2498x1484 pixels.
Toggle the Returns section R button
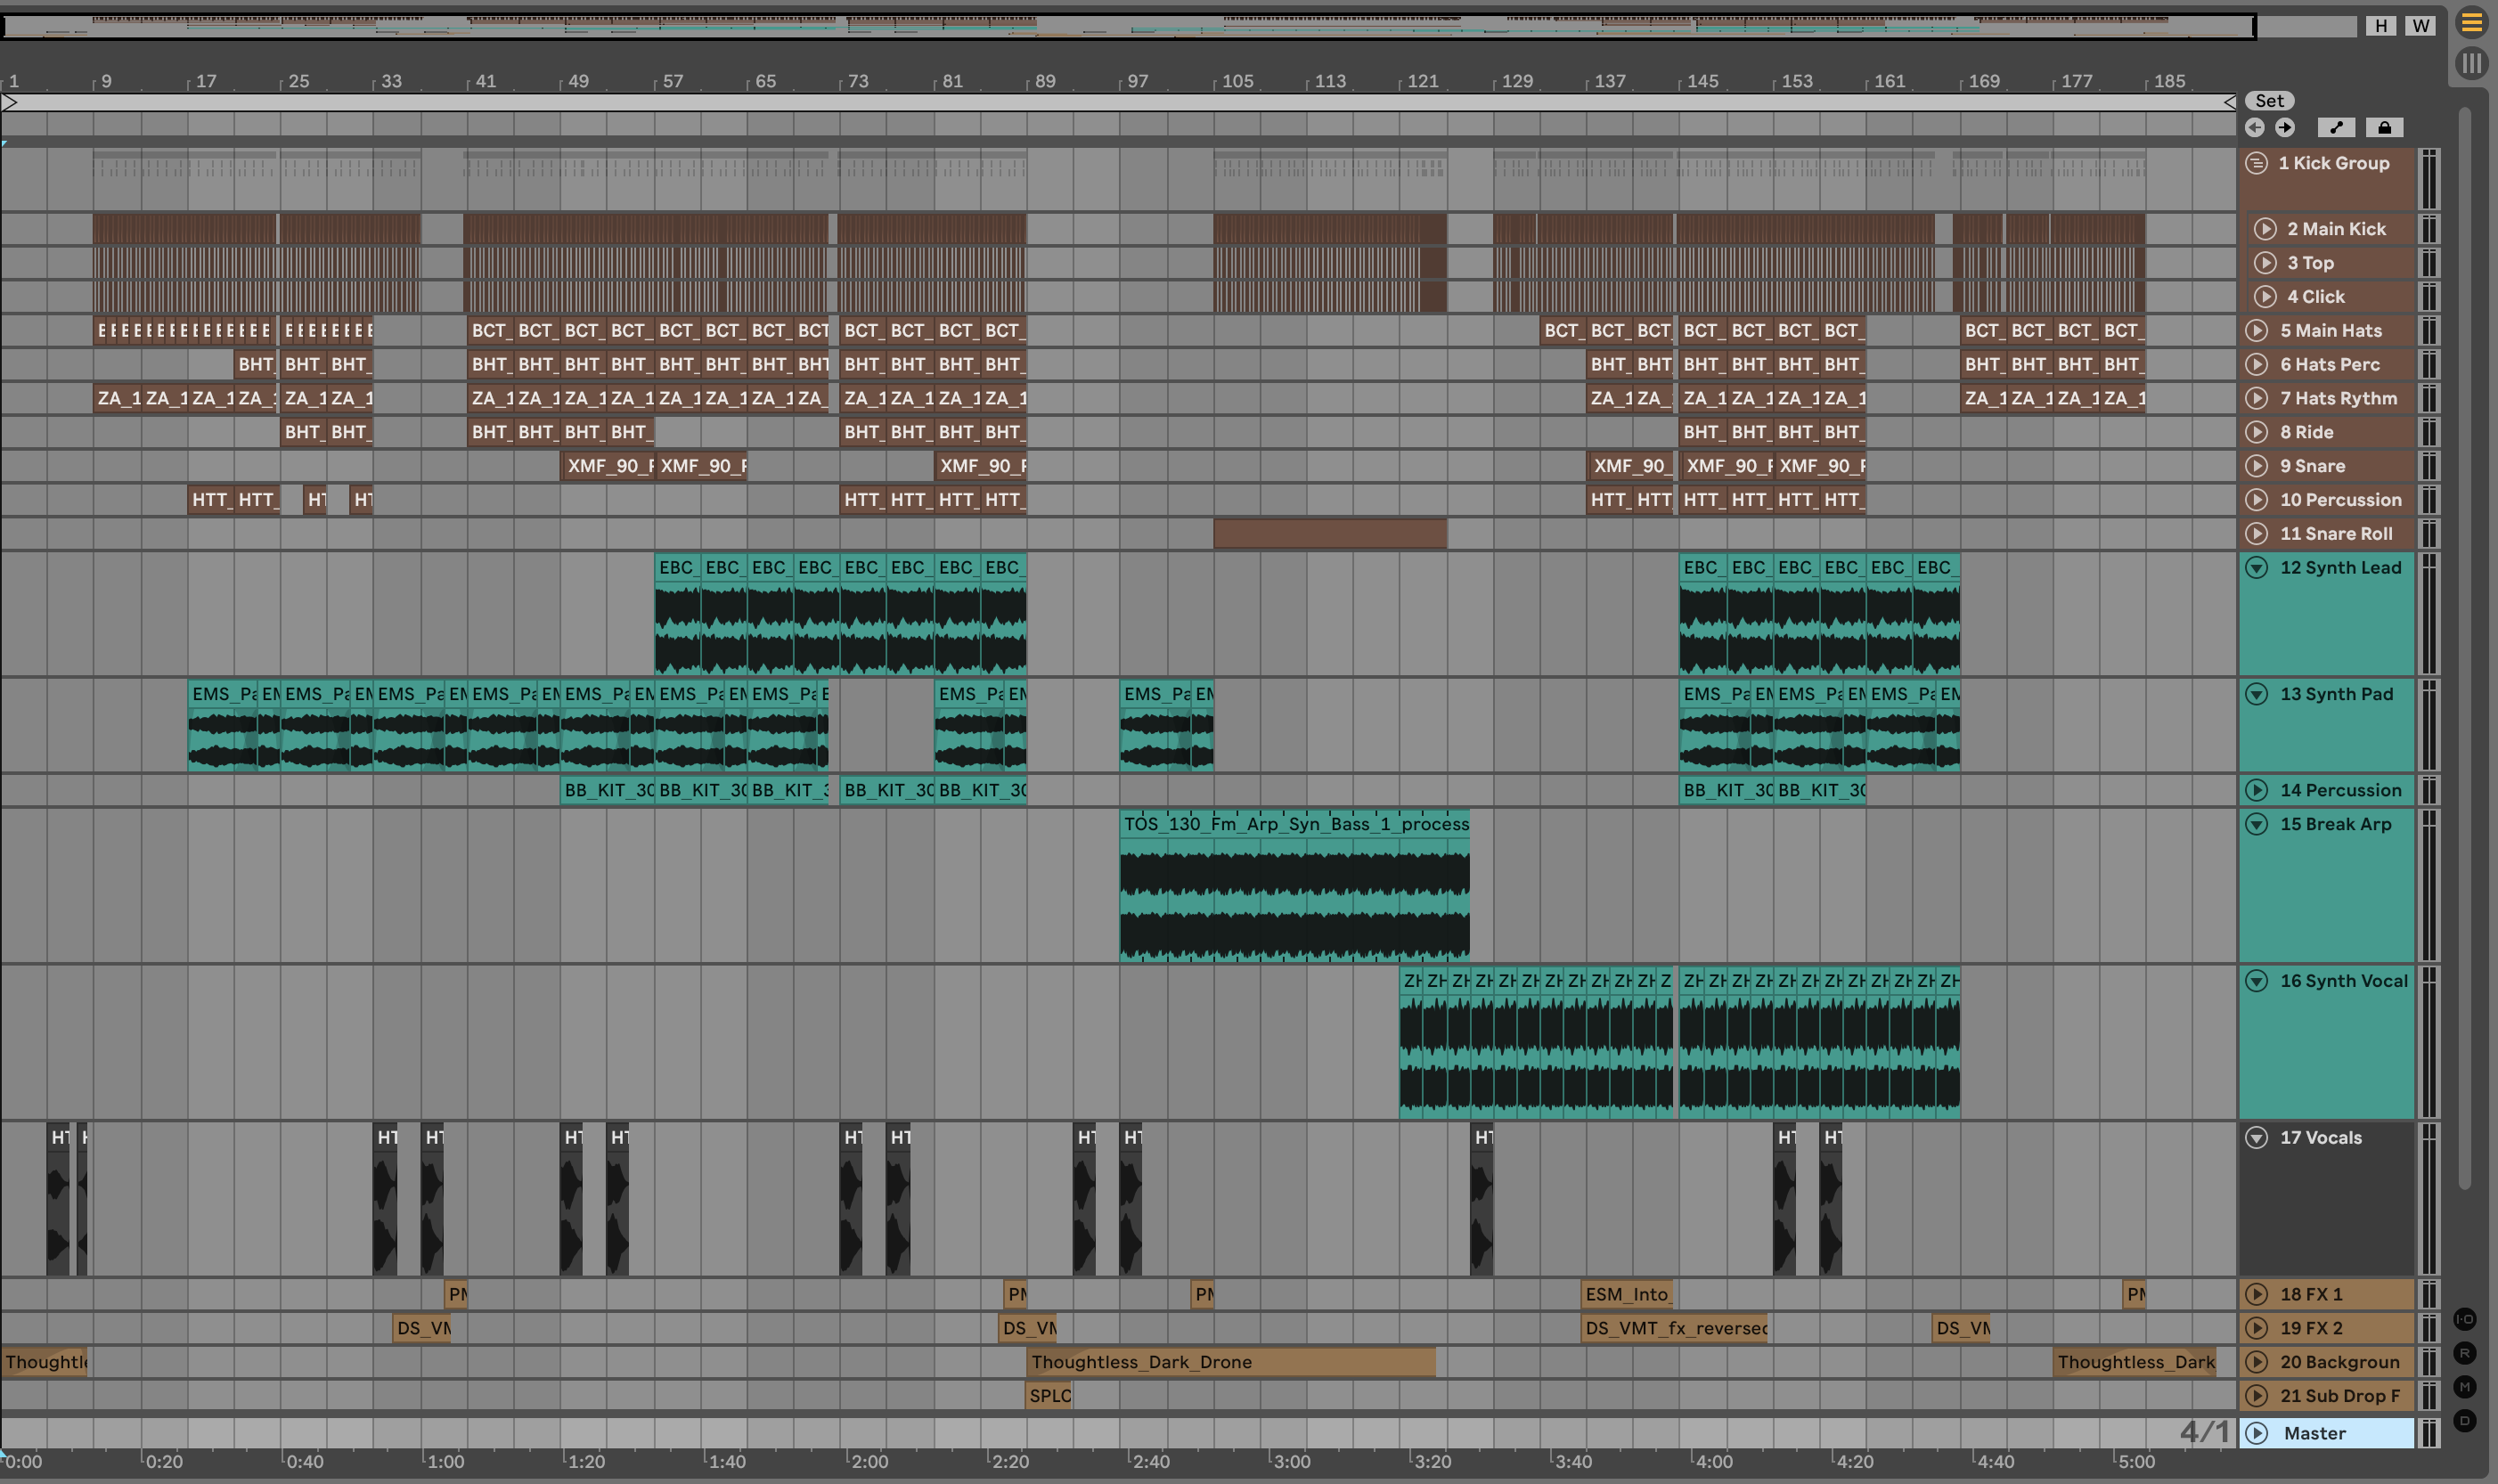click(2465, 1353)
